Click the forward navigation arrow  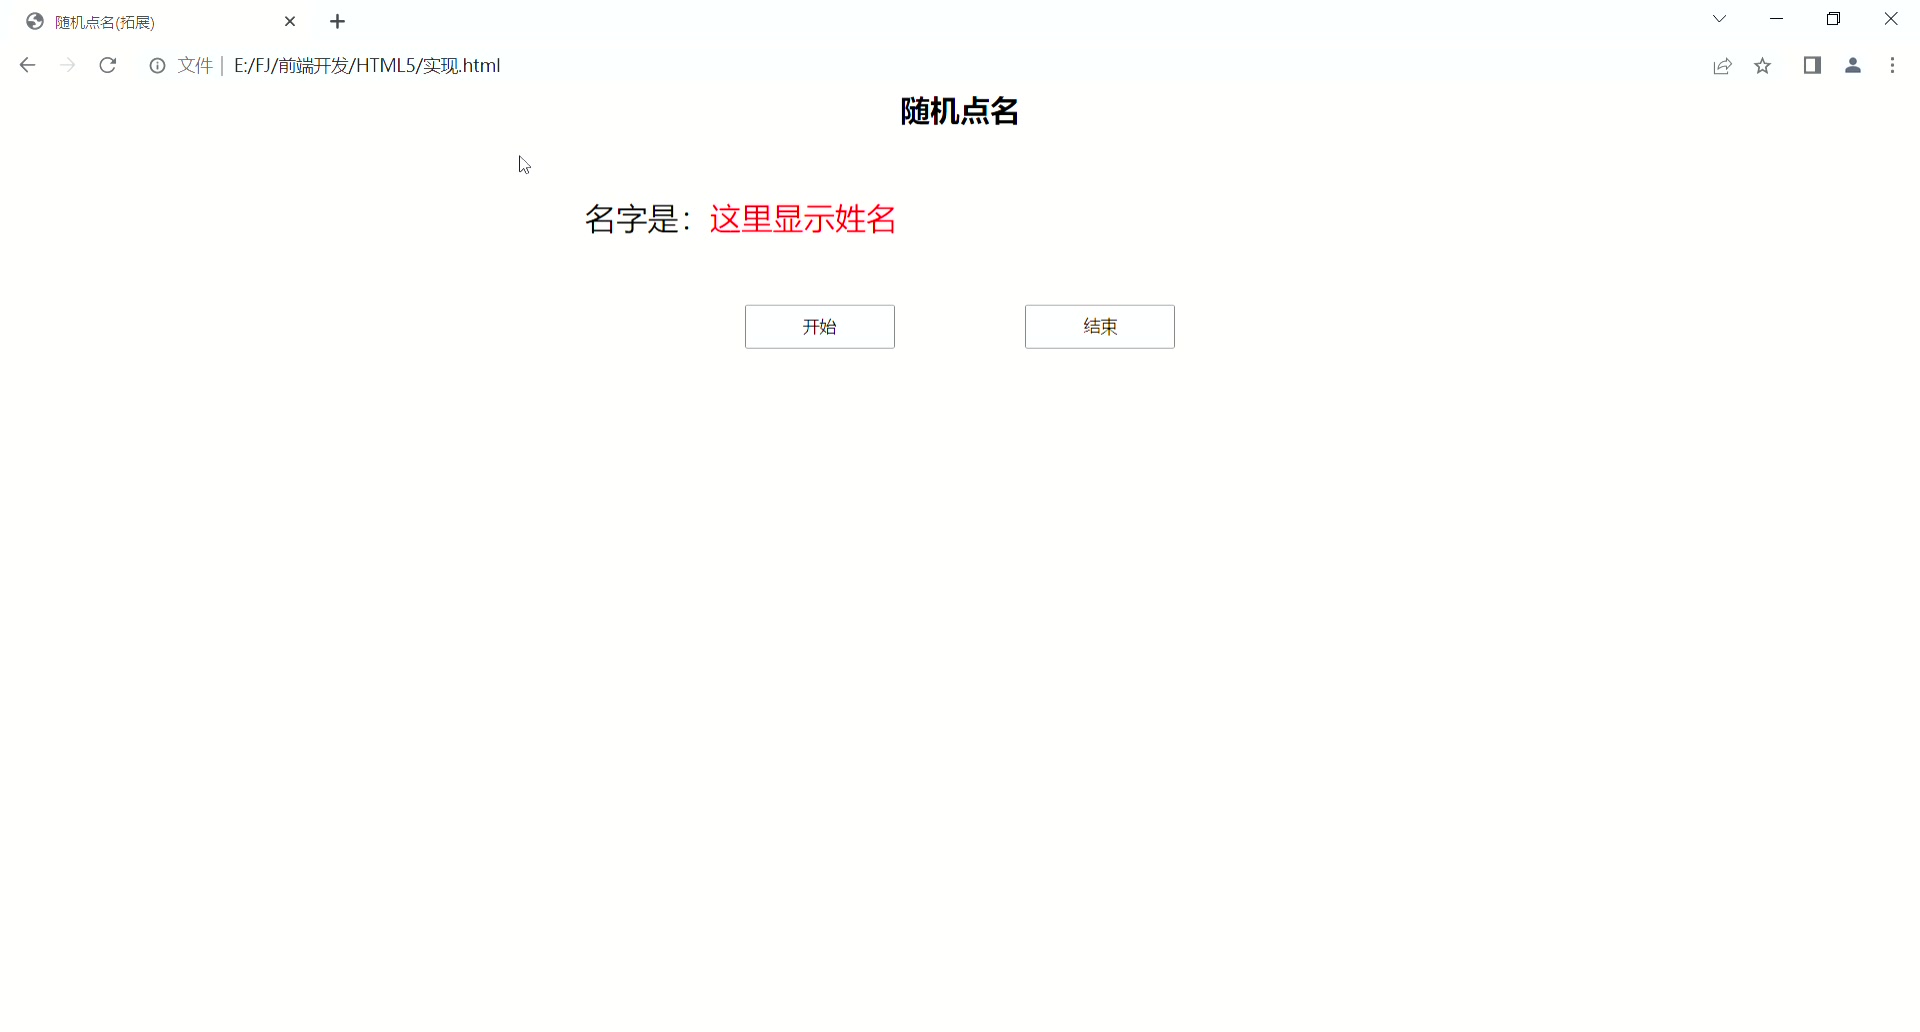pos(68,66)
